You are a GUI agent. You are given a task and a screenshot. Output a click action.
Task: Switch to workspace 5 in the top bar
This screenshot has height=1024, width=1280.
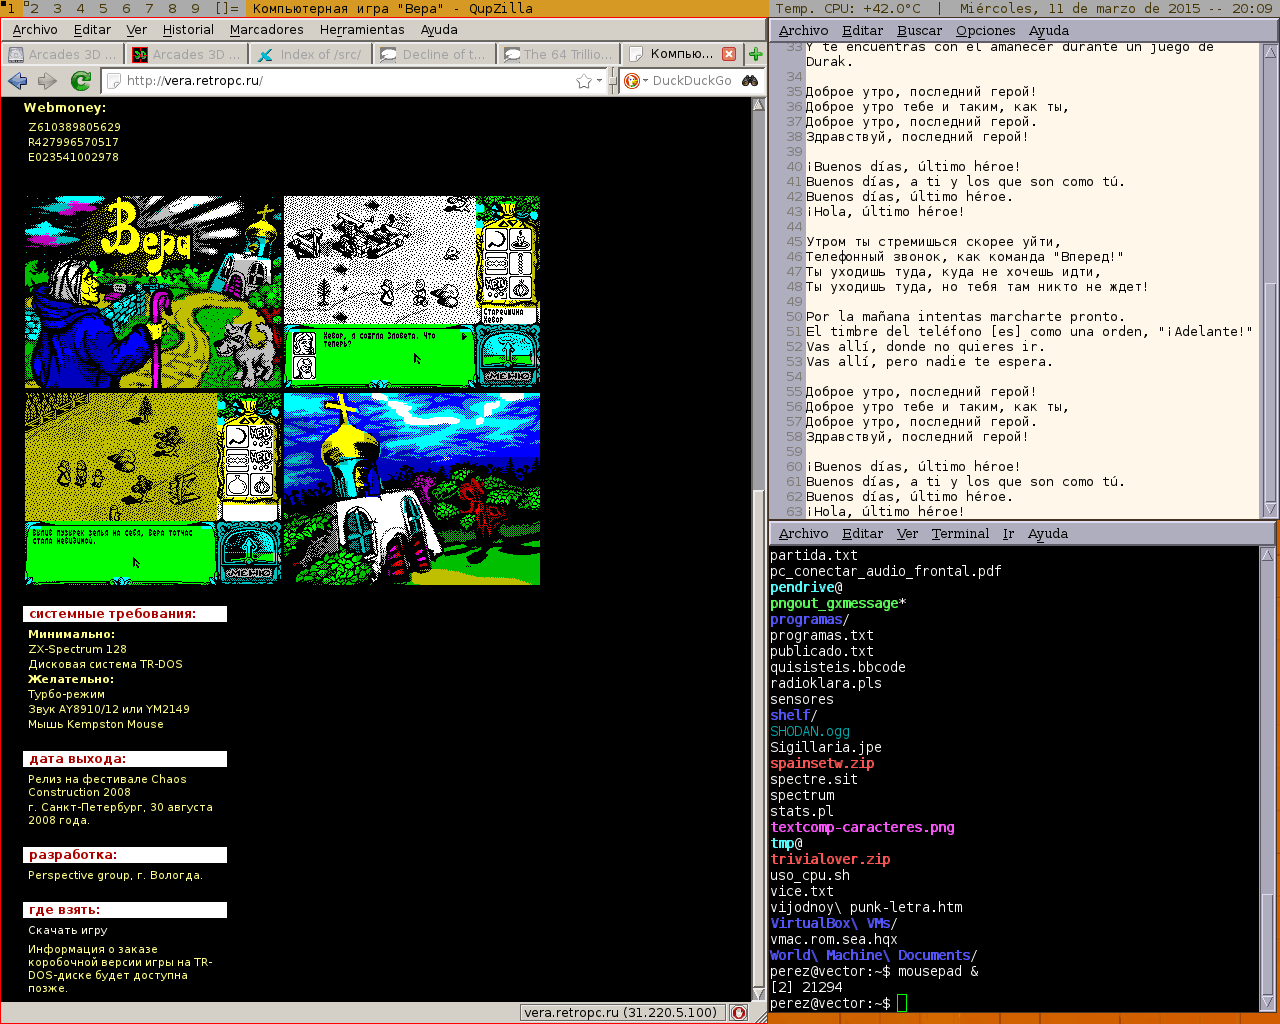click(x=102, y=8)
